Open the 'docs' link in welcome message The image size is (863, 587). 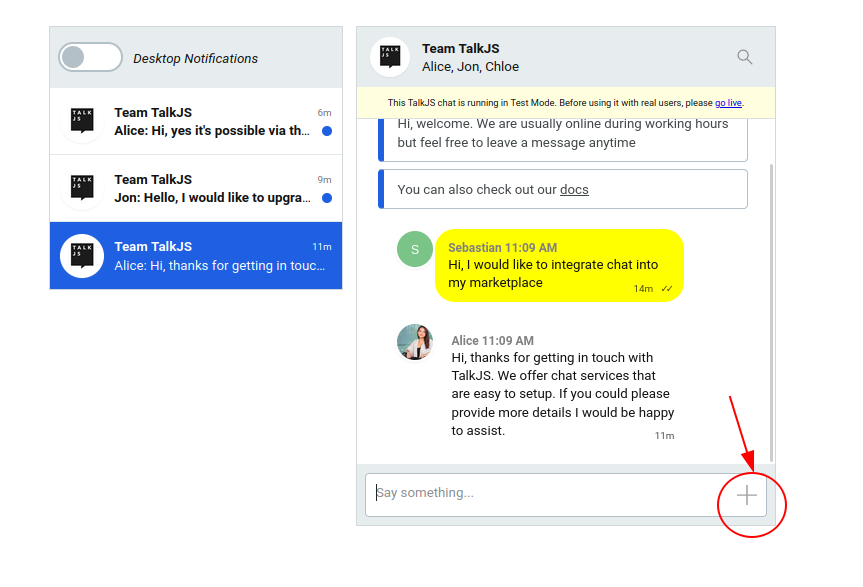click(574, 190)
